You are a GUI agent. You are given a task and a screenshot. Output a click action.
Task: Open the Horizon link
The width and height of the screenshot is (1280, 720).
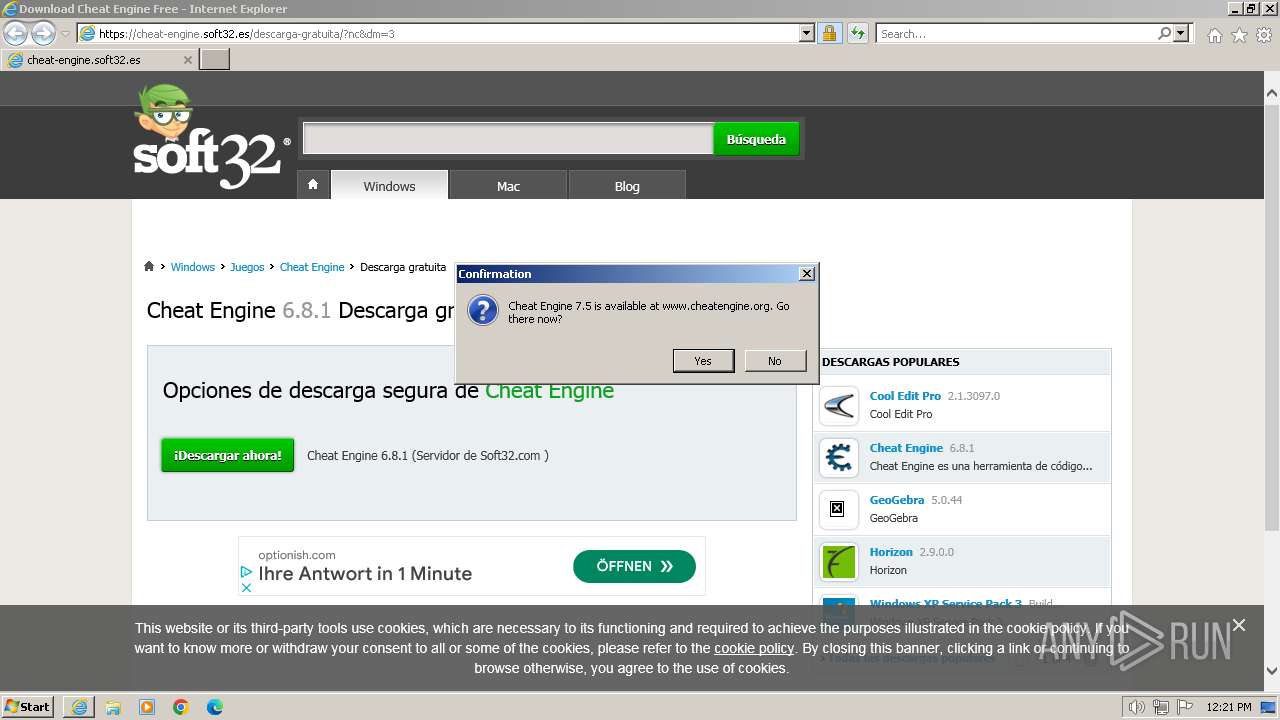[x=891, y=552]
